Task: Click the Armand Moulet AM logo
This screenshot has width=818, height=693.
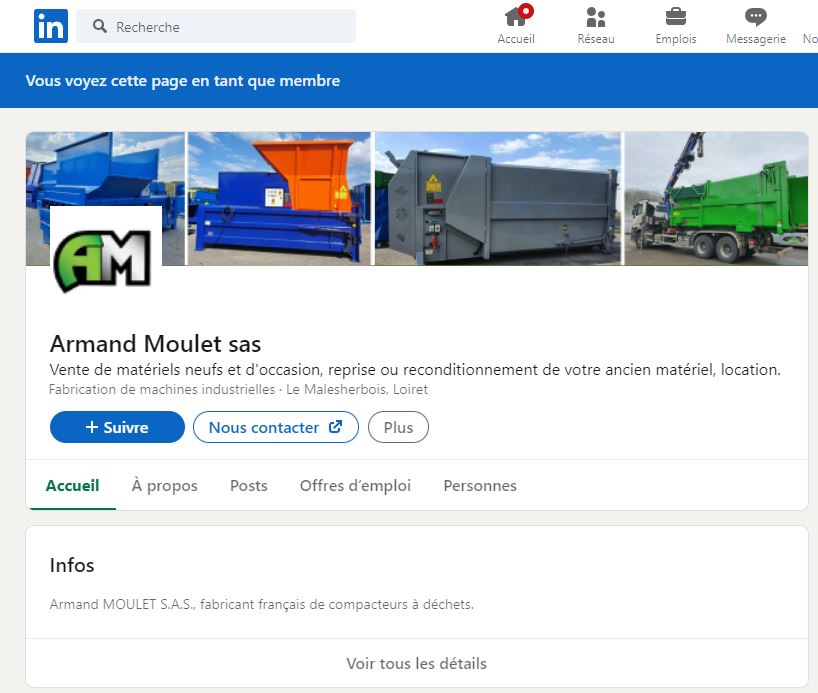Action: [x=106, y=259]
